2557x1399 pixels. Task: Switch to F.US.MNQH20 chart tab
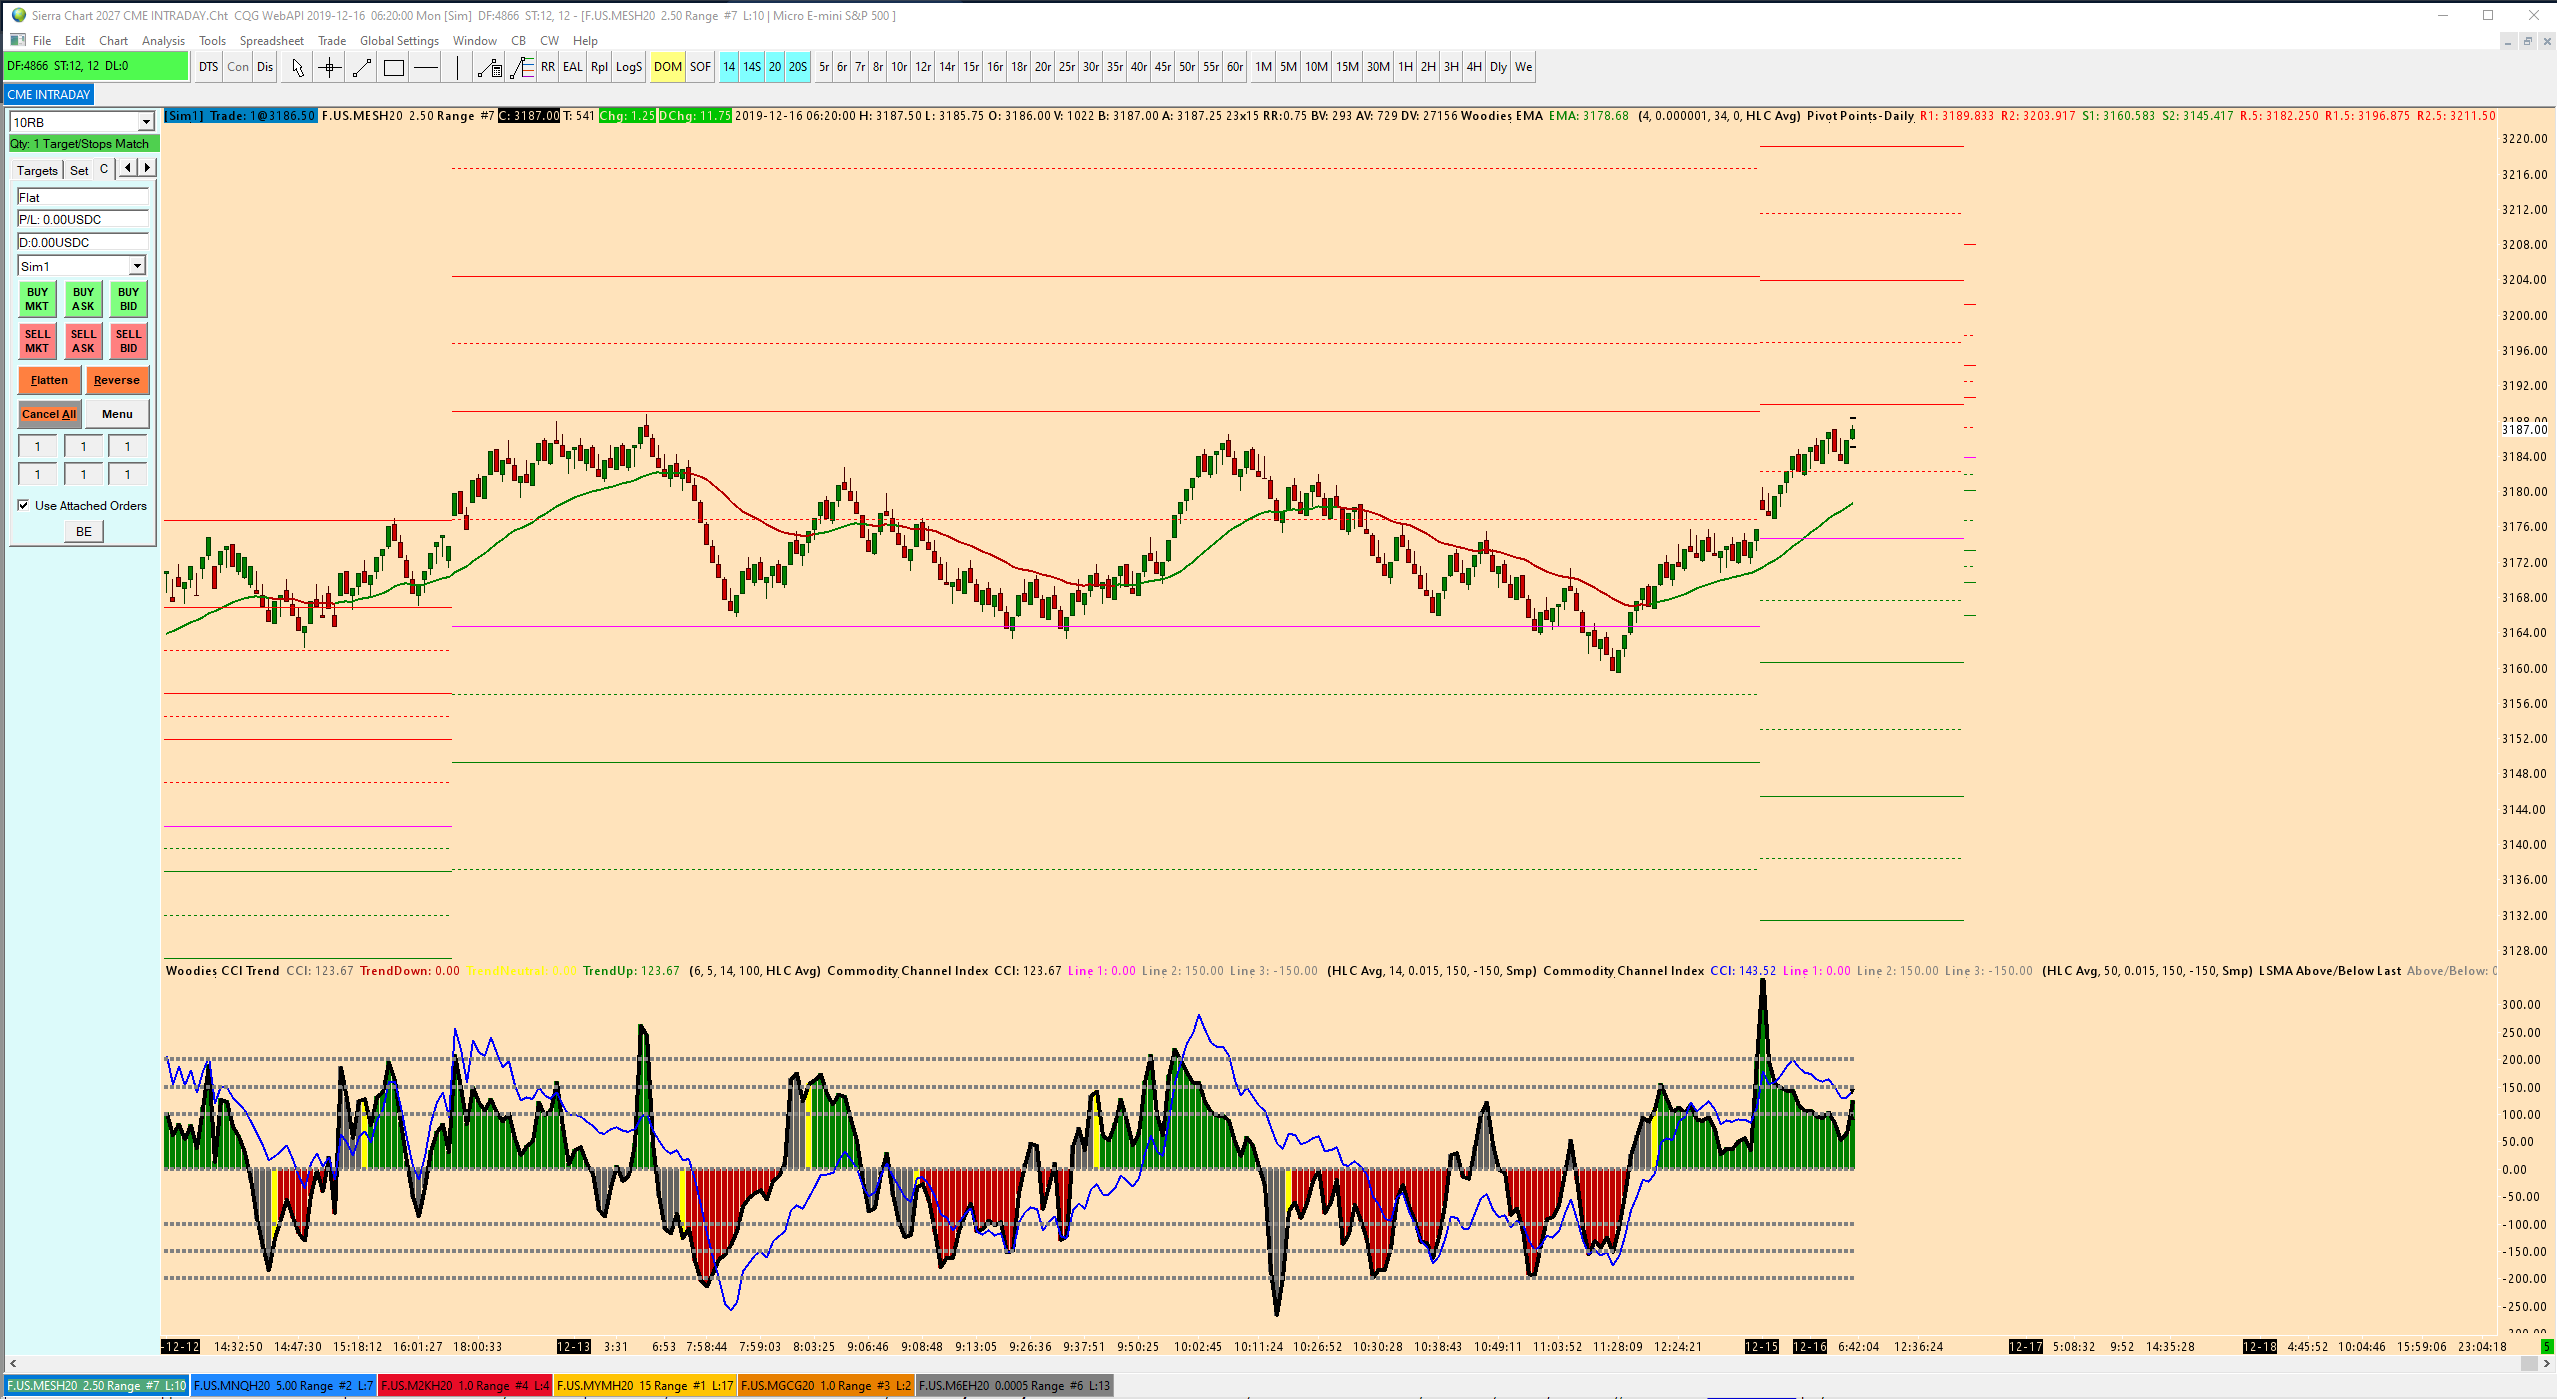(283, 1385)
